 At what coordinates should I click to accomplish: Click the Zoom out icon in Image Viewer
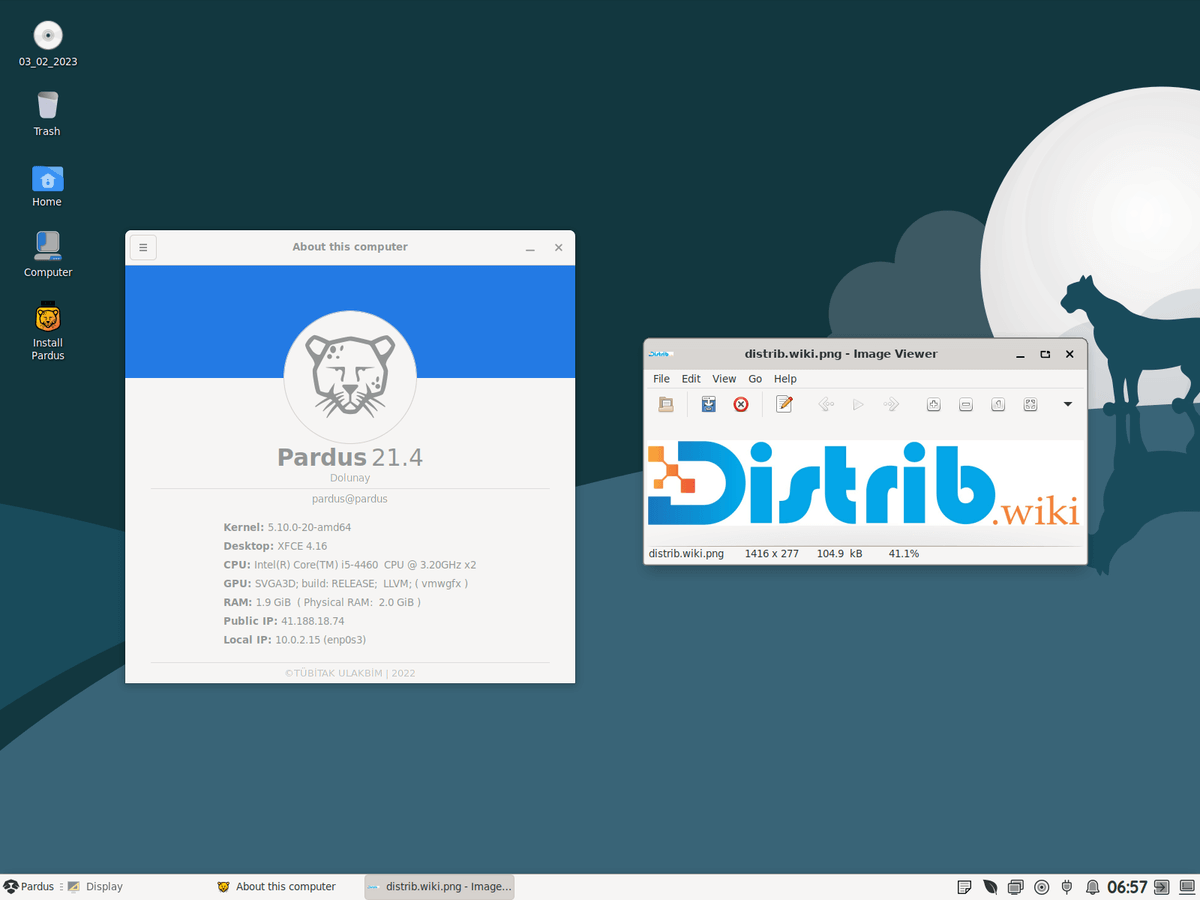click(966, 404)
